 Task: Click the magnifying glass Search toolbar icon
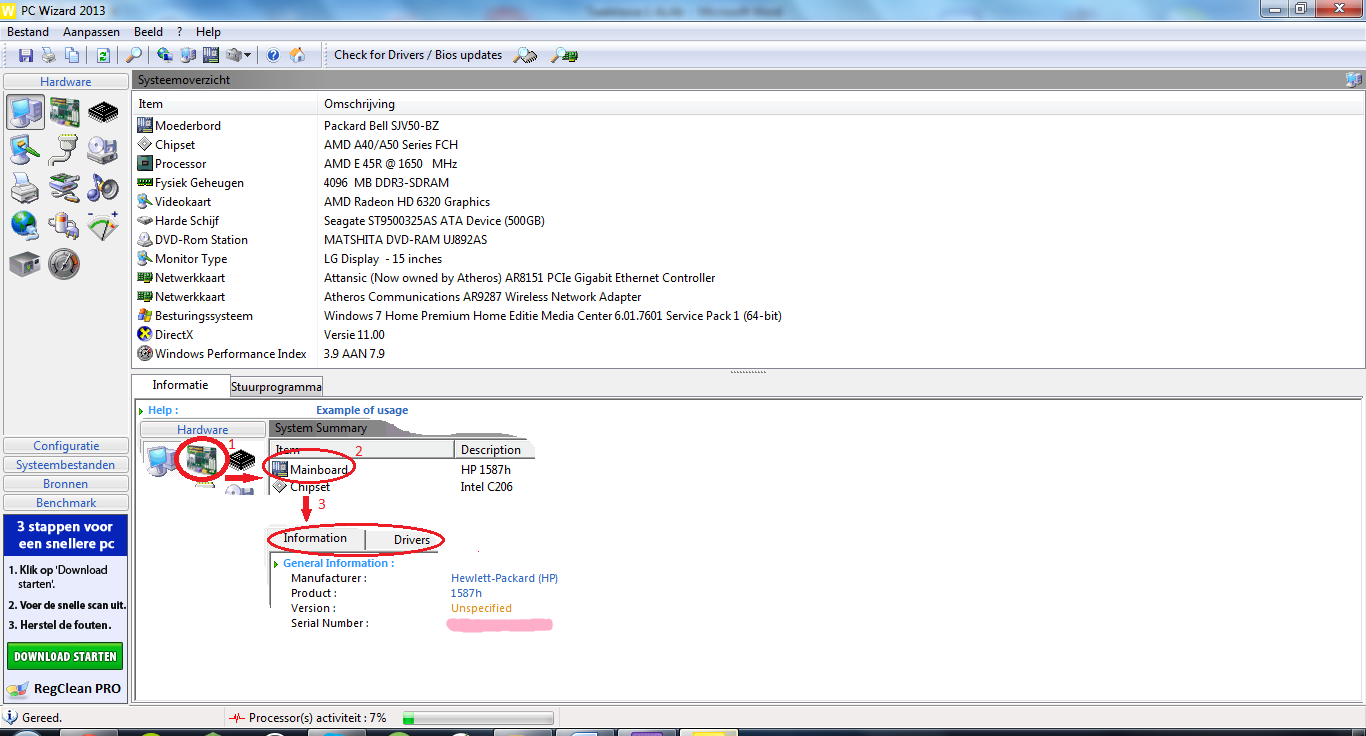(133, 55)
